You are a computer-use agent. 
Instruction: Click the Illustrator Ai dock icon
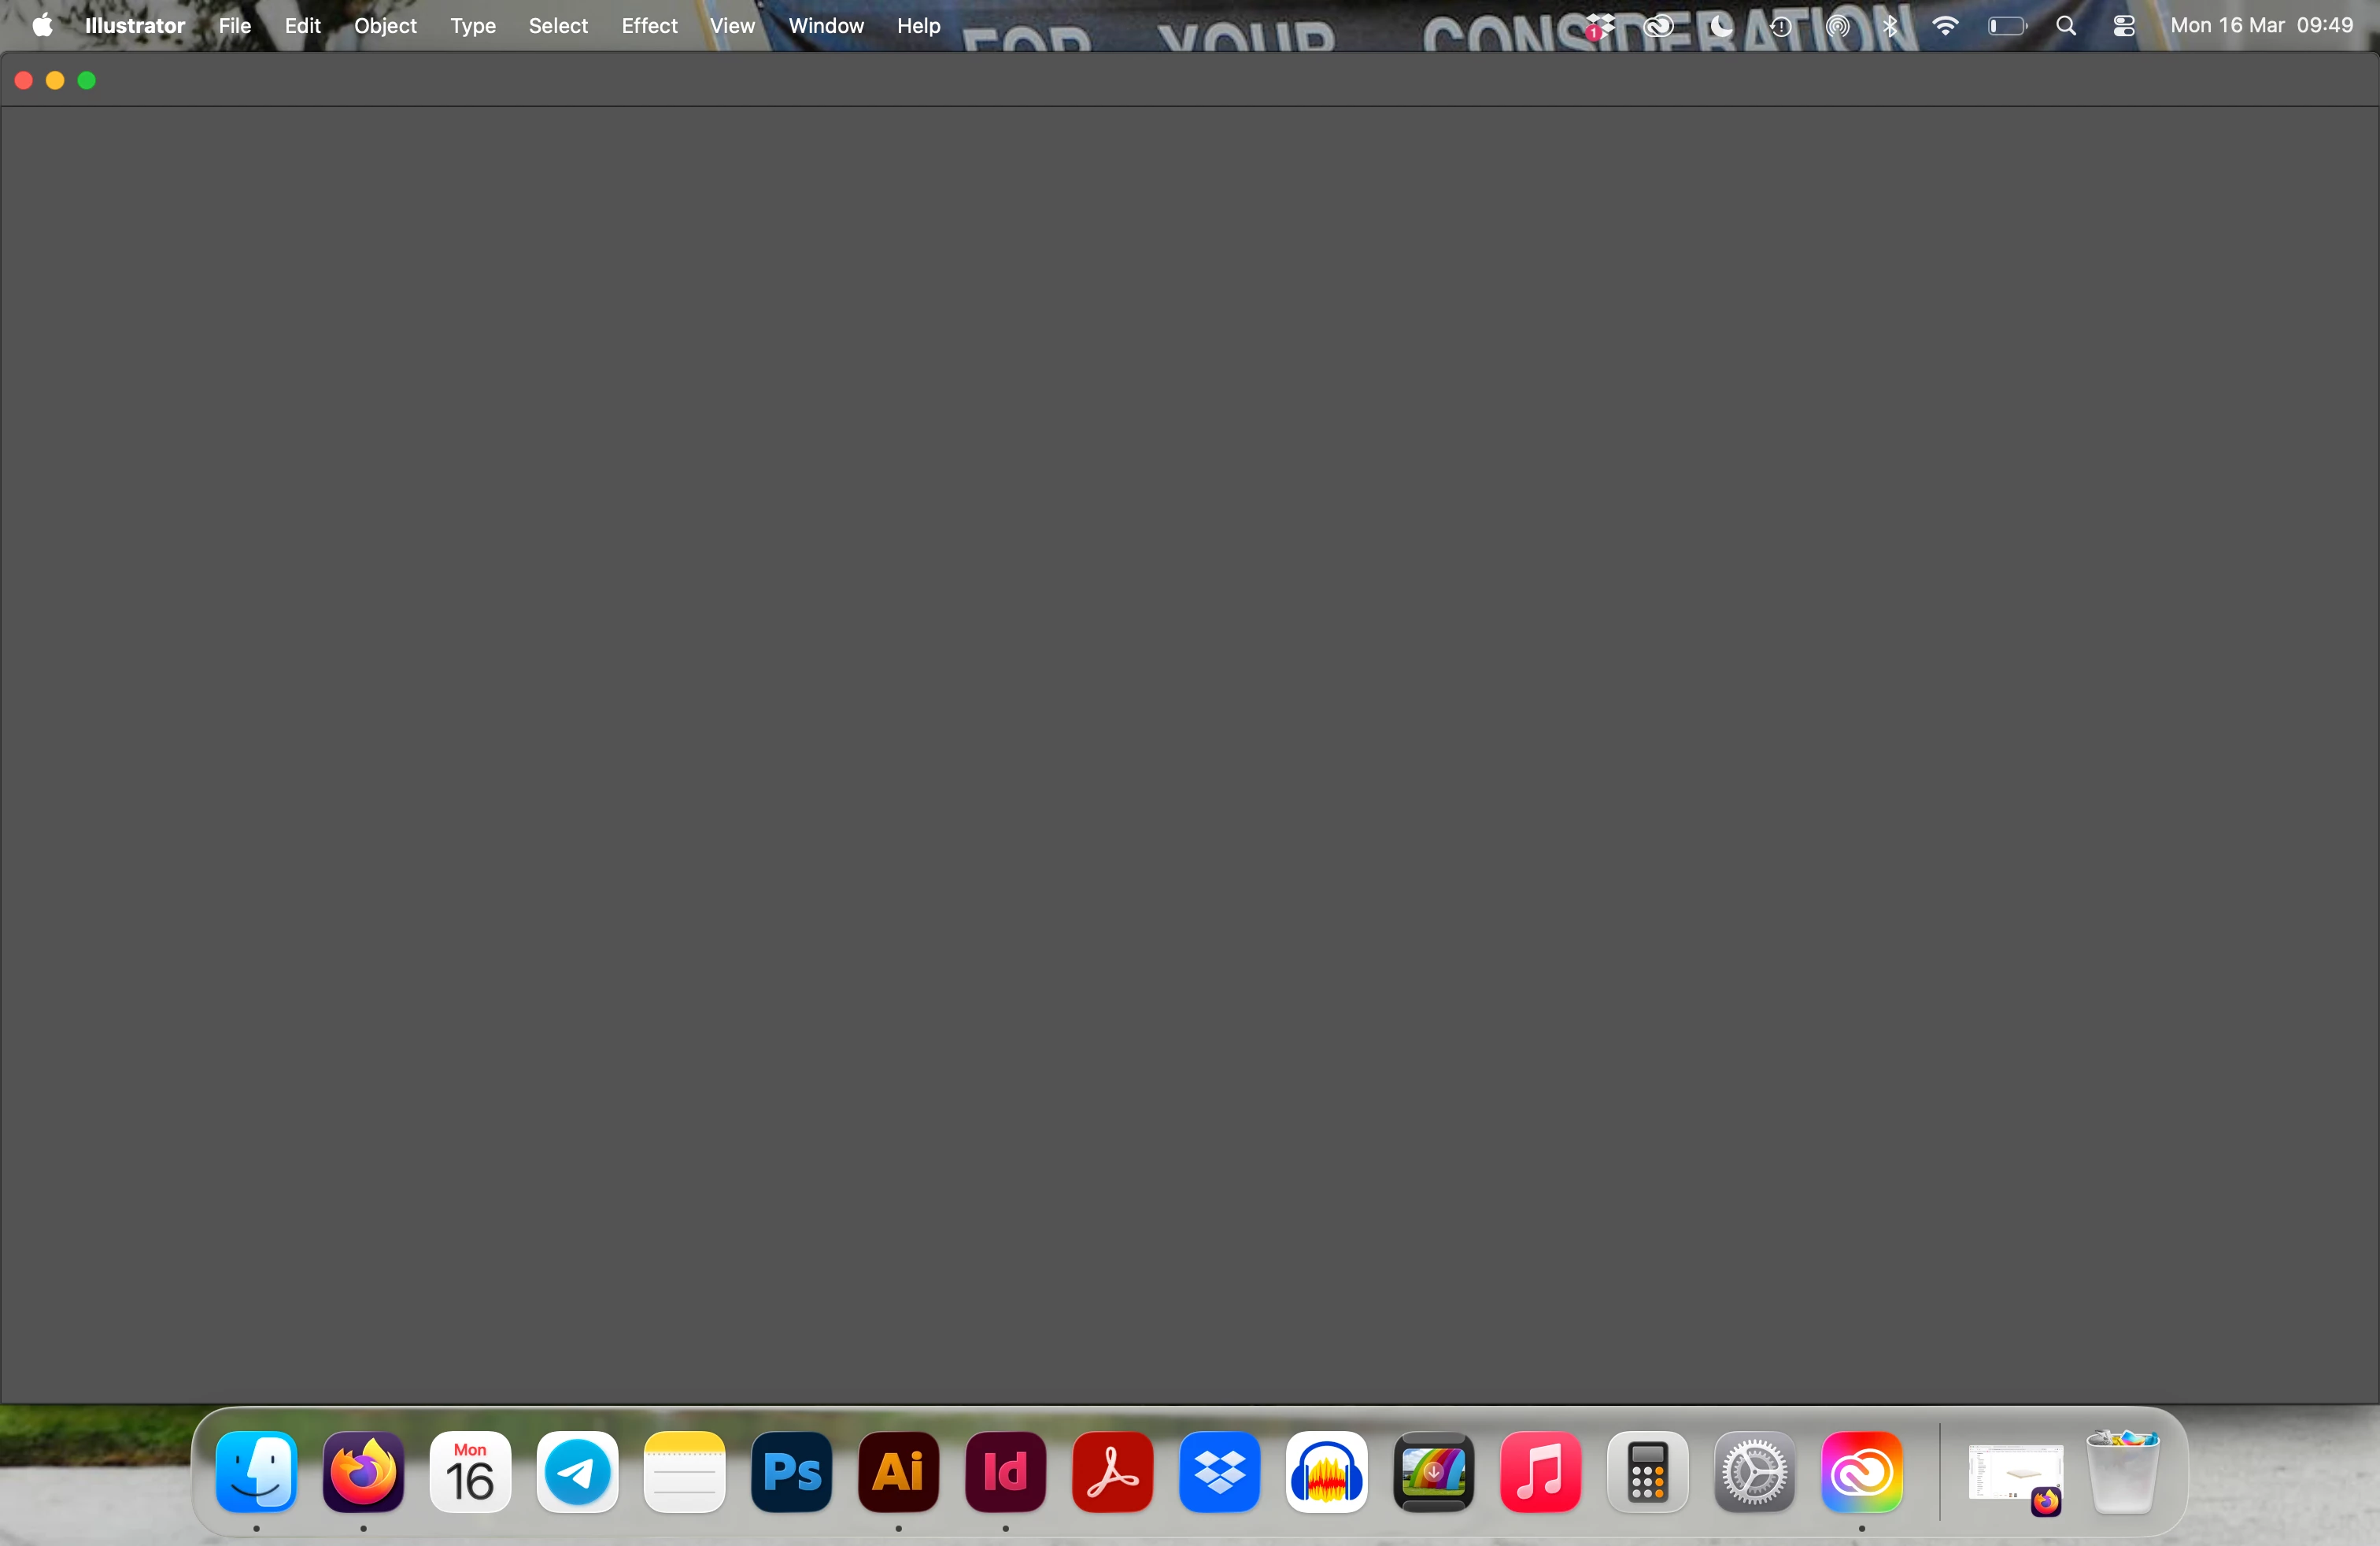[x=898, y=1472]
